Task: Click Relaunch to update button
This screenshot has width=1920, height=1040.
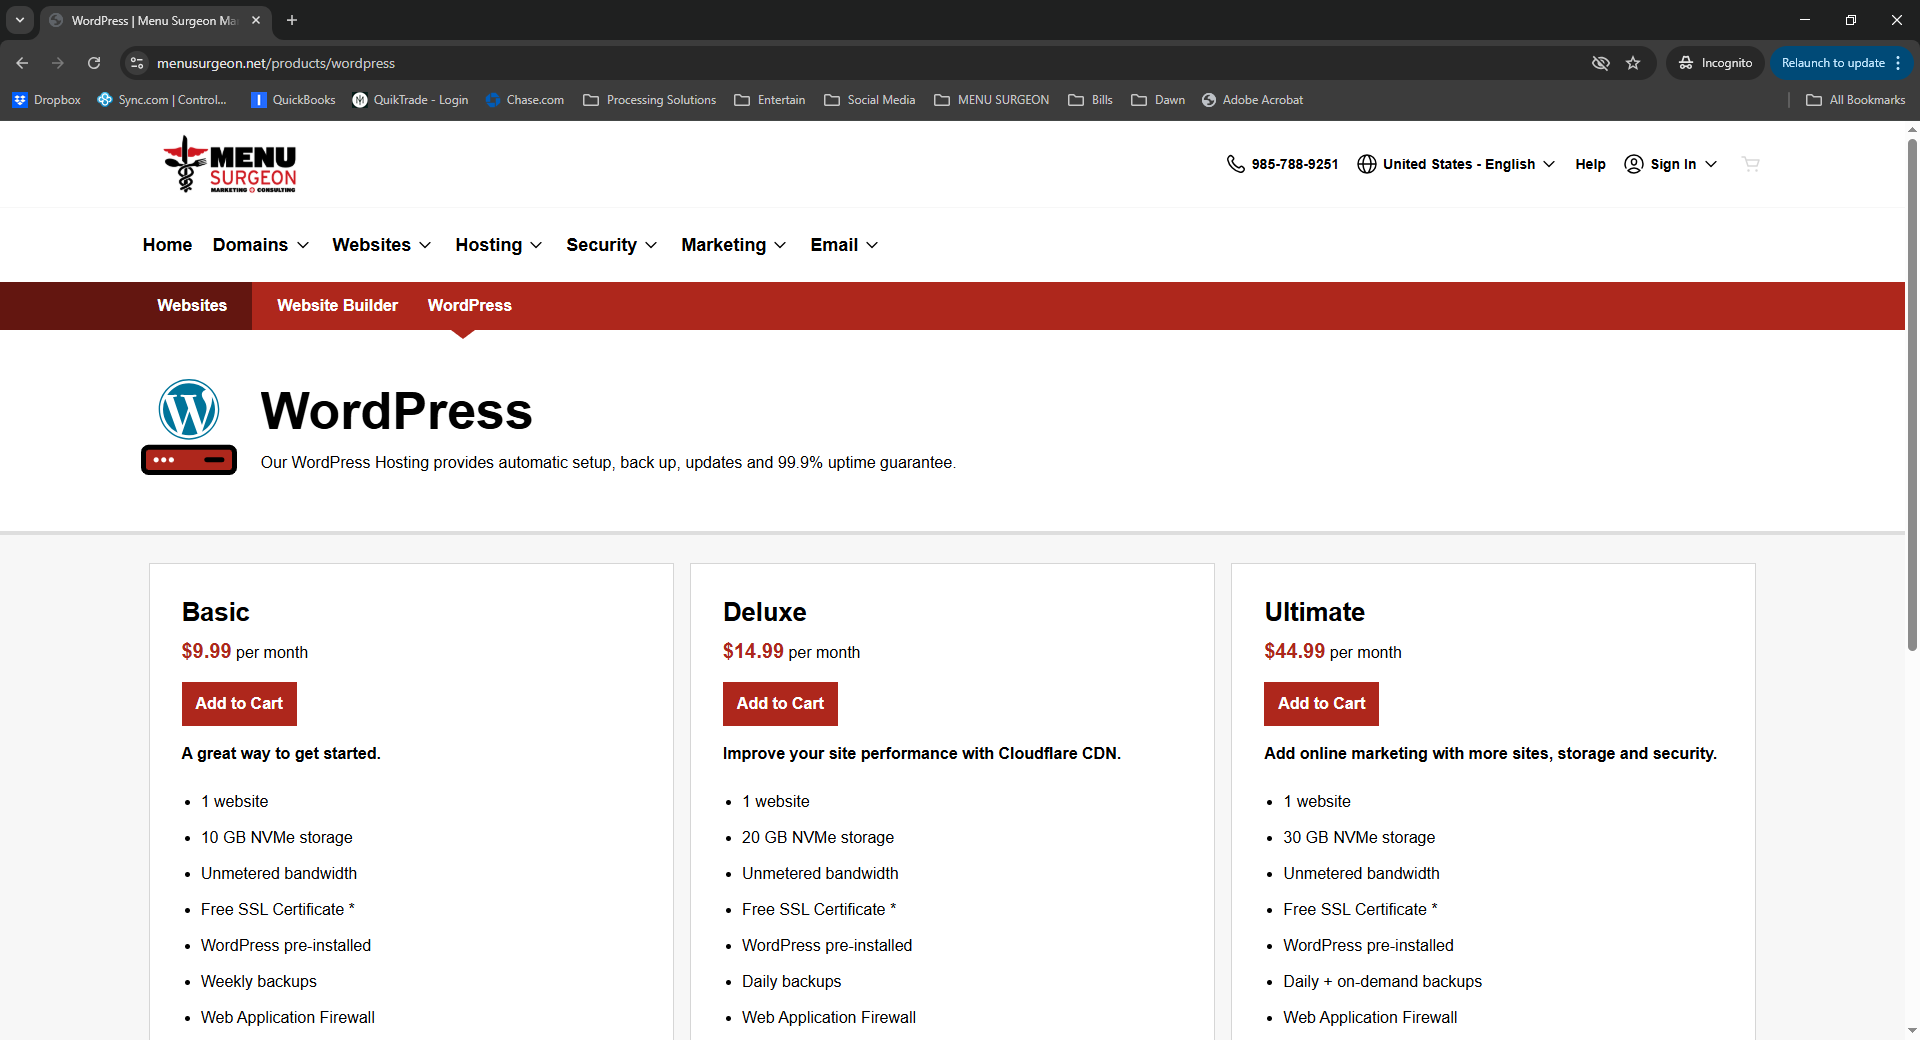Action: [1833, 63]
